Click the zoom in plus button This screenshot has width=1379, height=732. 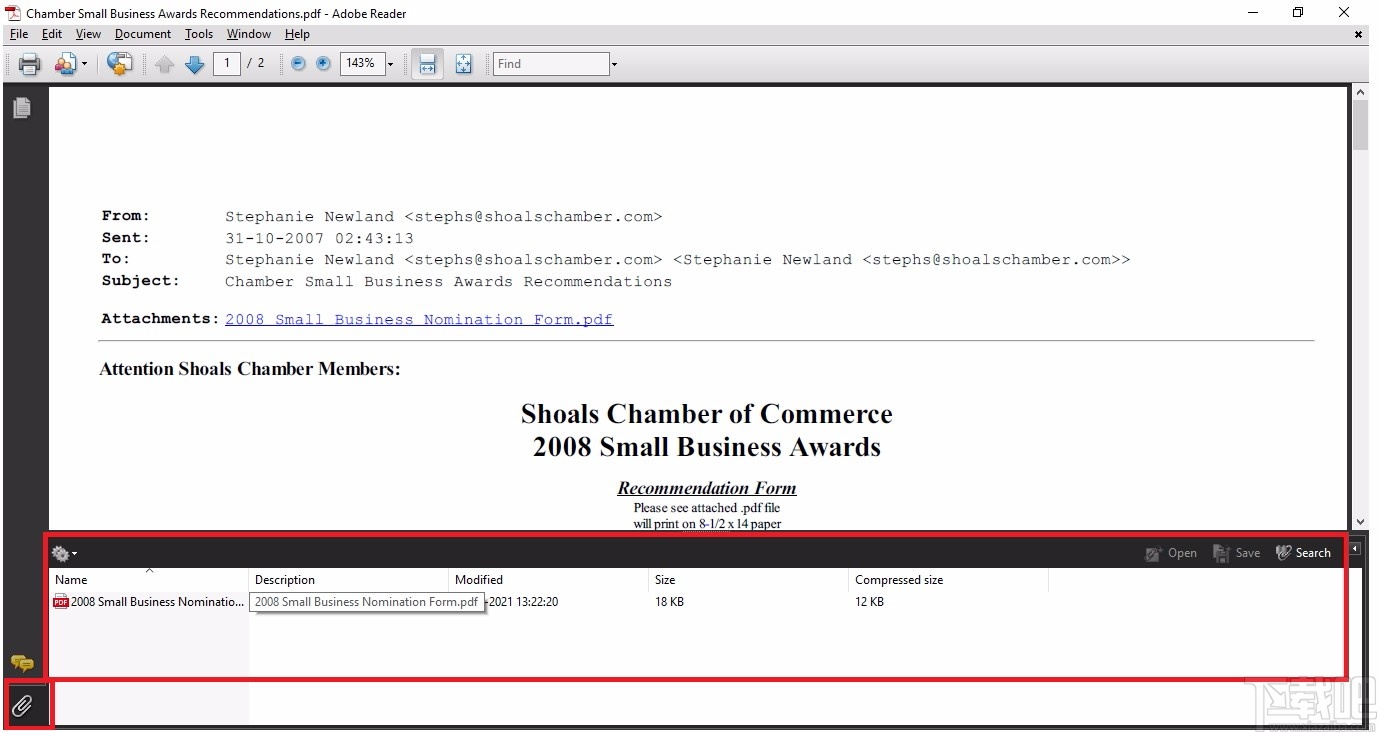(323, 63)
